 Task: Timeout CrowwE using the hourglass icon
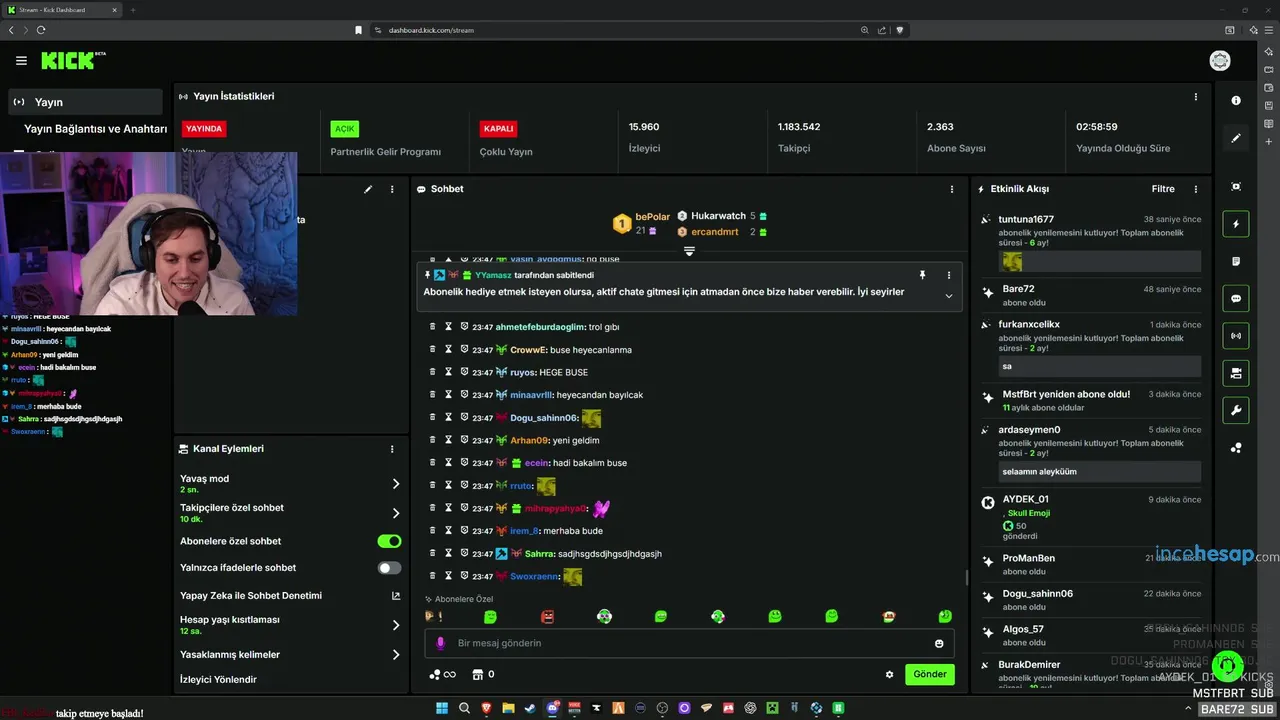tap(449, 350)
